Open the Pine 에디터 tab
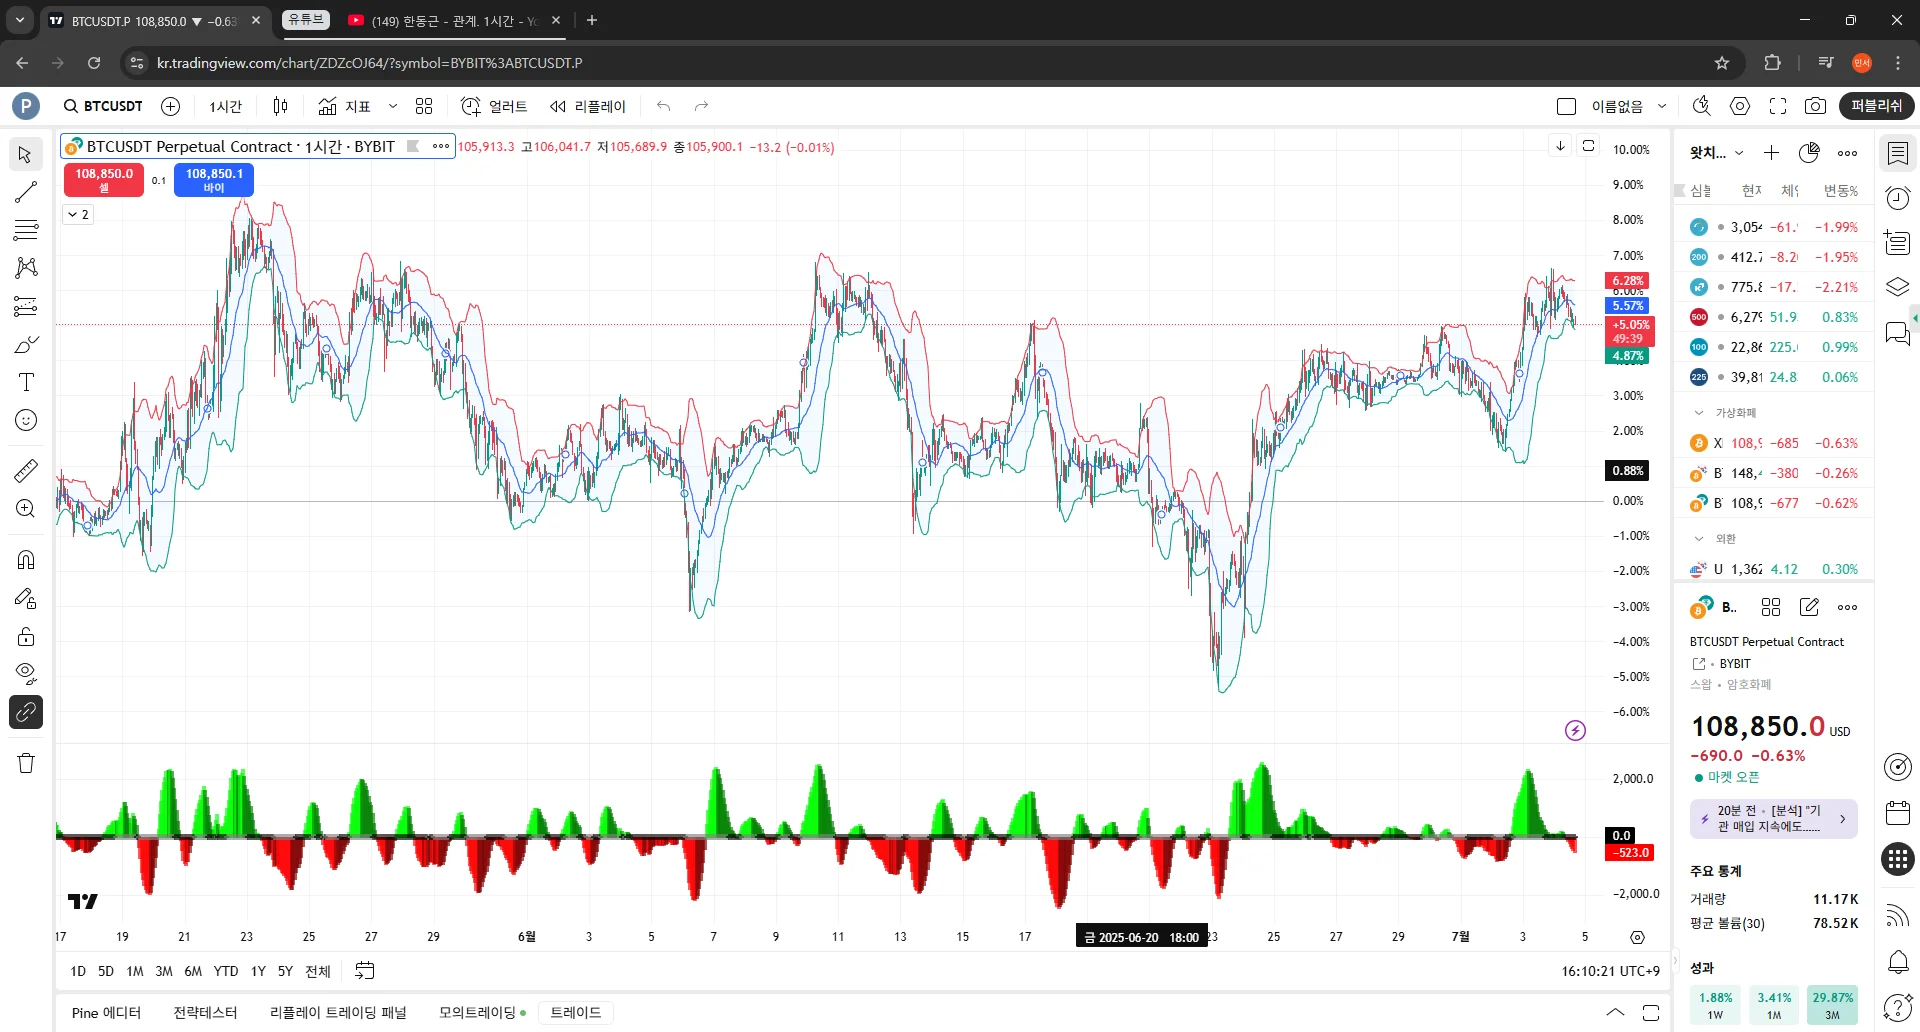Image resolution: width=1920 pixels, height=1032 pixels. click(106, 1013)
